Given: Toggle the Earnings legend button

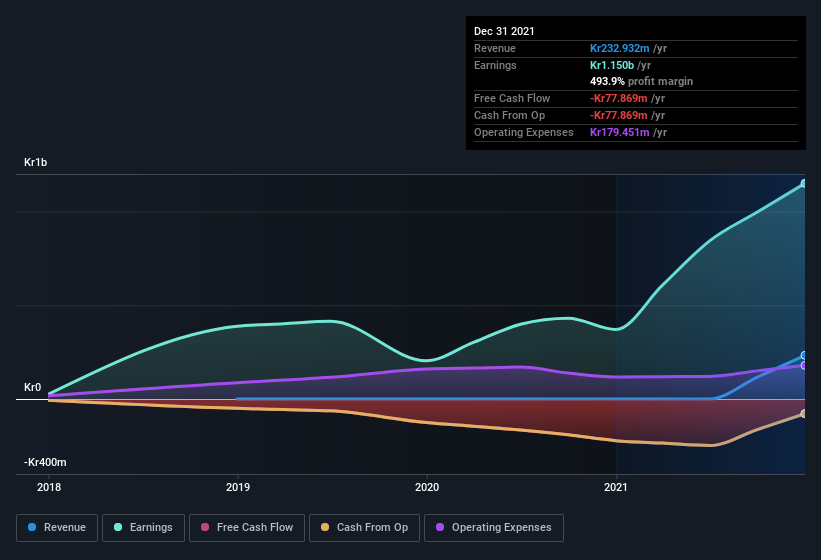Looking at the screenshot, I should 143,528.
